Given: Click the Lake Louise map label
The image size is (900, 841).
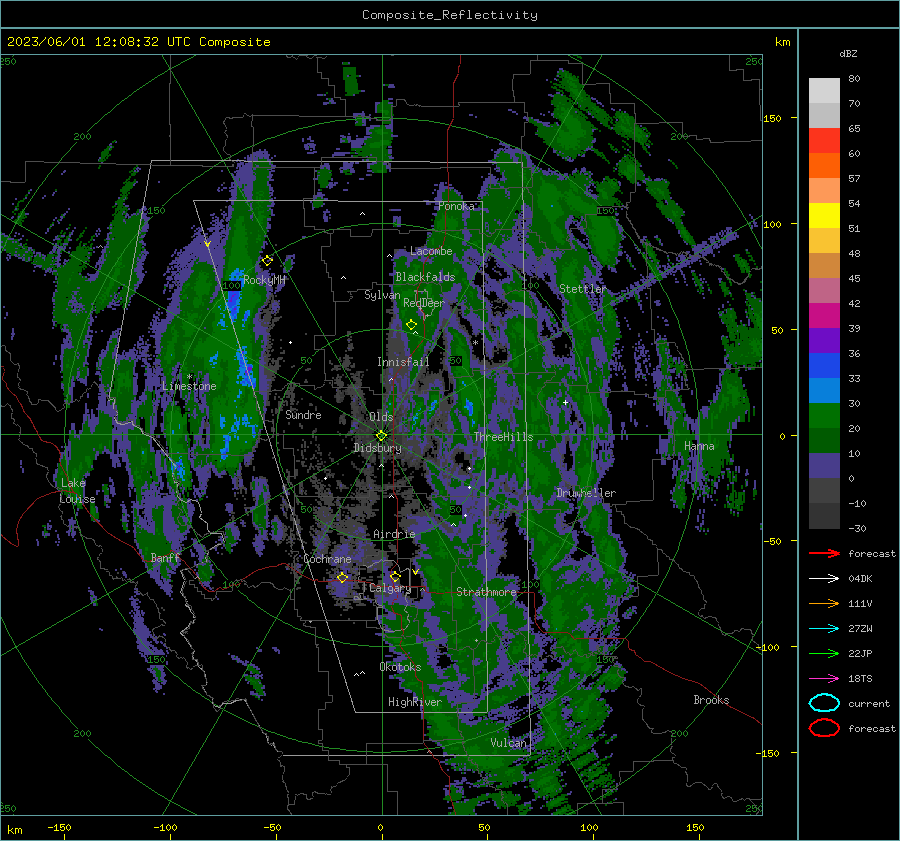Looking at the screenshot, I should [x=77, y=491].
